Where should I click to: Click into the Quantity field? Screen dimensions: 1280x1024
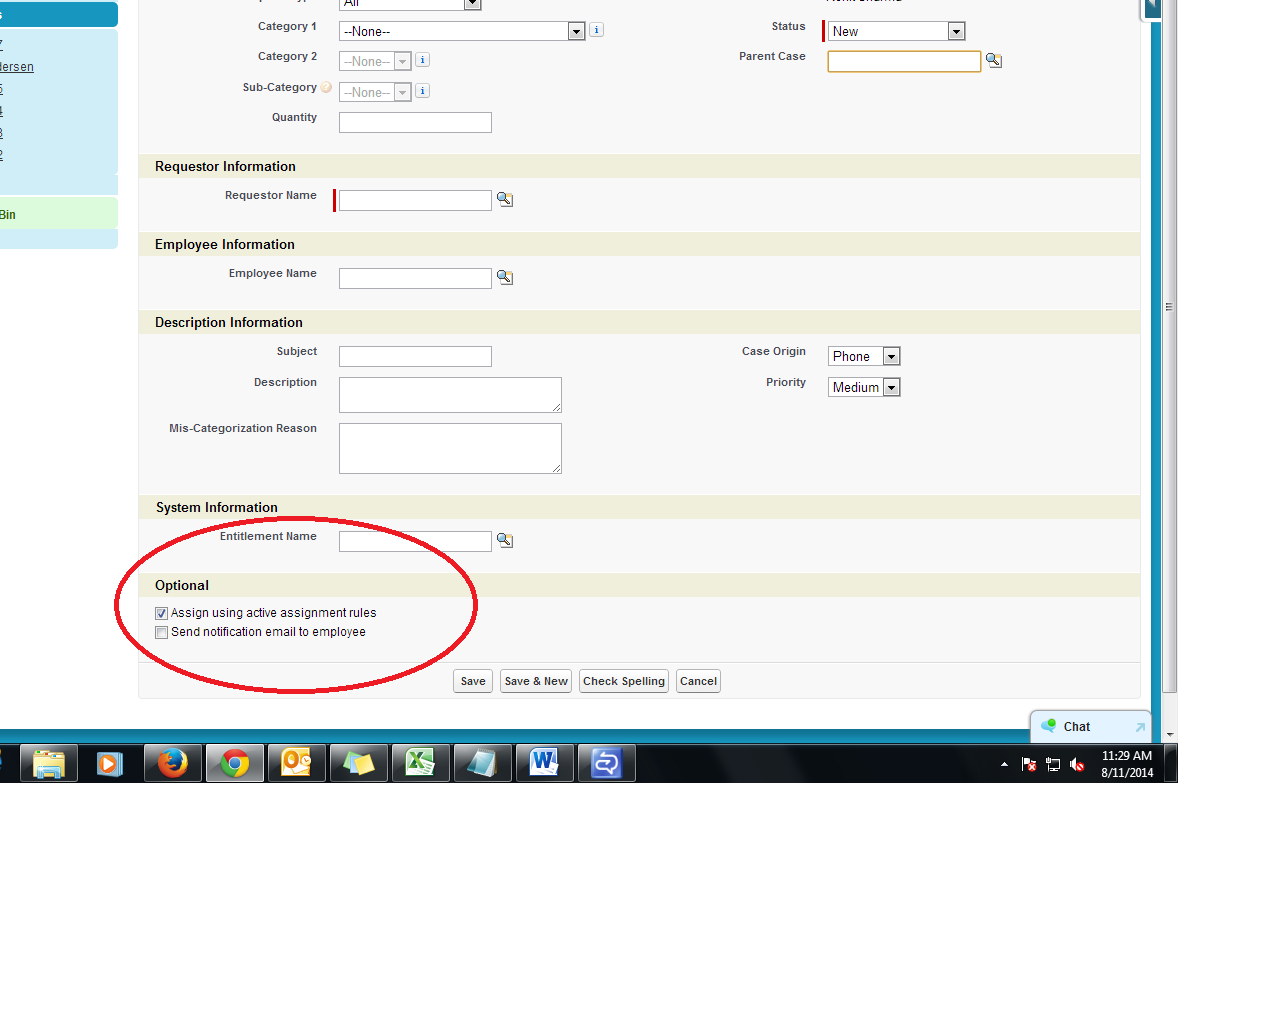pos(415,122)
